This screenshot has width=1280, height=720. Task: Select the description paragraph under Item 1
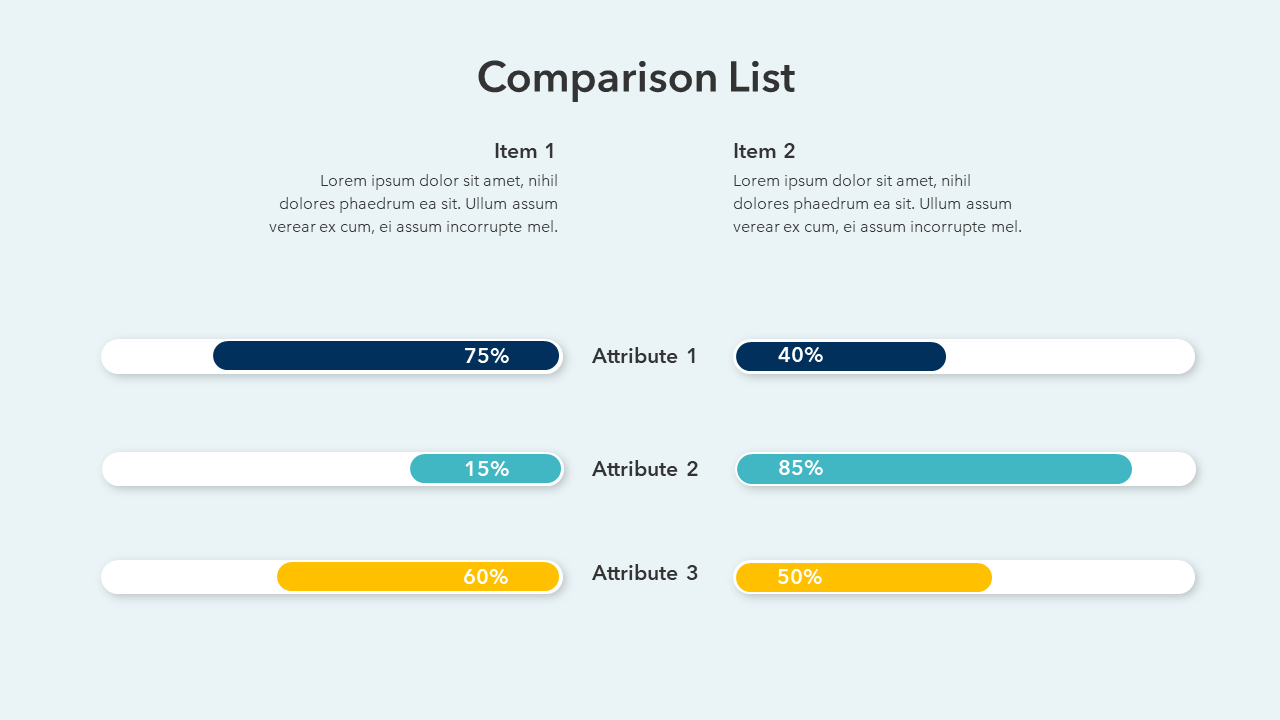coord(414,204)
